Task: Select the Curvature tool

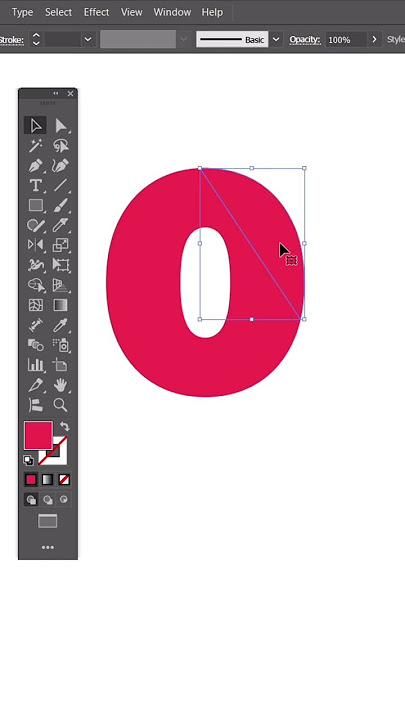Action: point(61,166)
